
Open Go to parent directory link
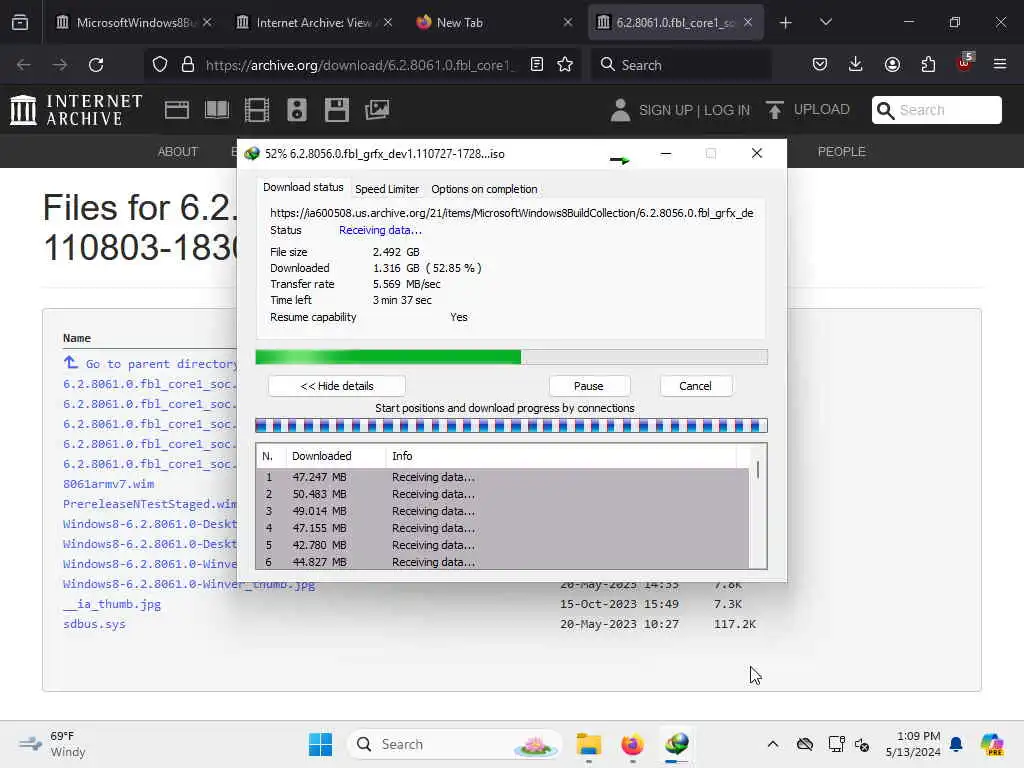pos(161,364)
